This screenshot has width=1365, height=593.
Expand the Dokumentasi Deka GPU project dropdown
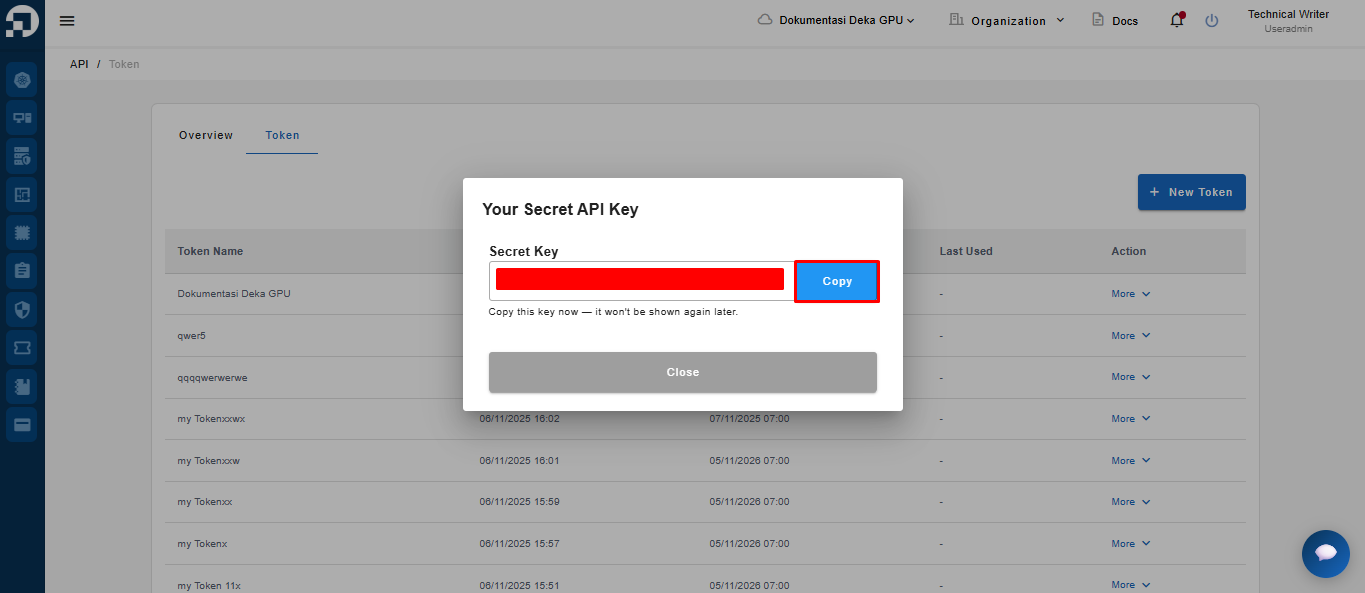pos(836,20)
